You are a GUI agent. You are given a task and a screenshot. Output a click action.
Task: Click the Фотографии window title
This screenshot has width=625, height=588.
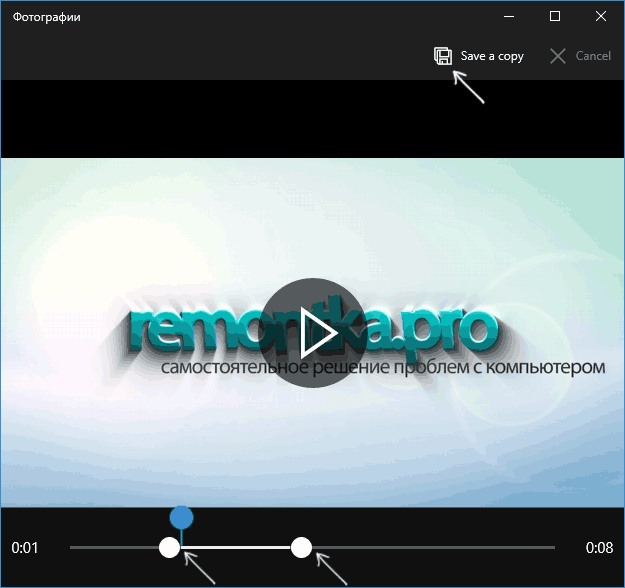(47, 17)
